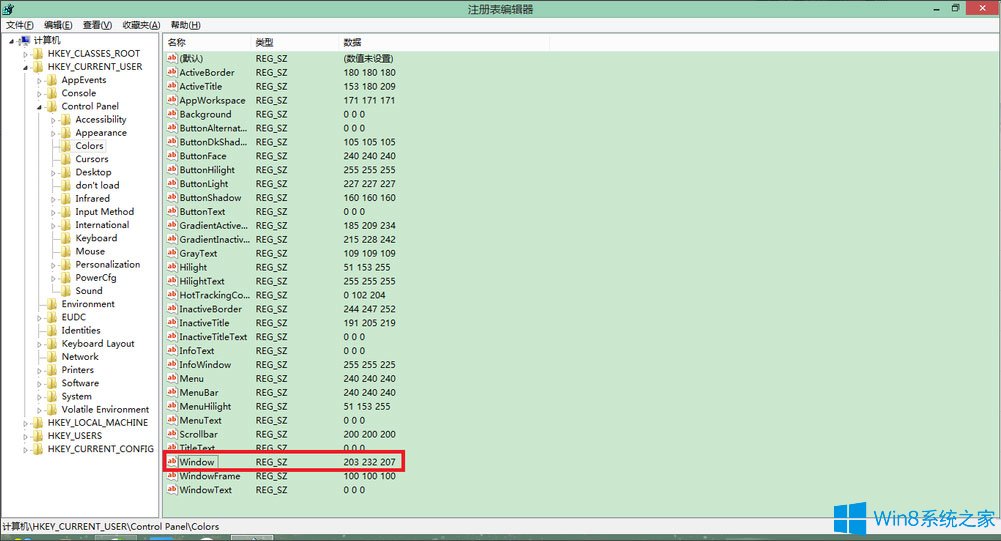Select the HilightText value name

pyautogui.click(x=202, y=281)
